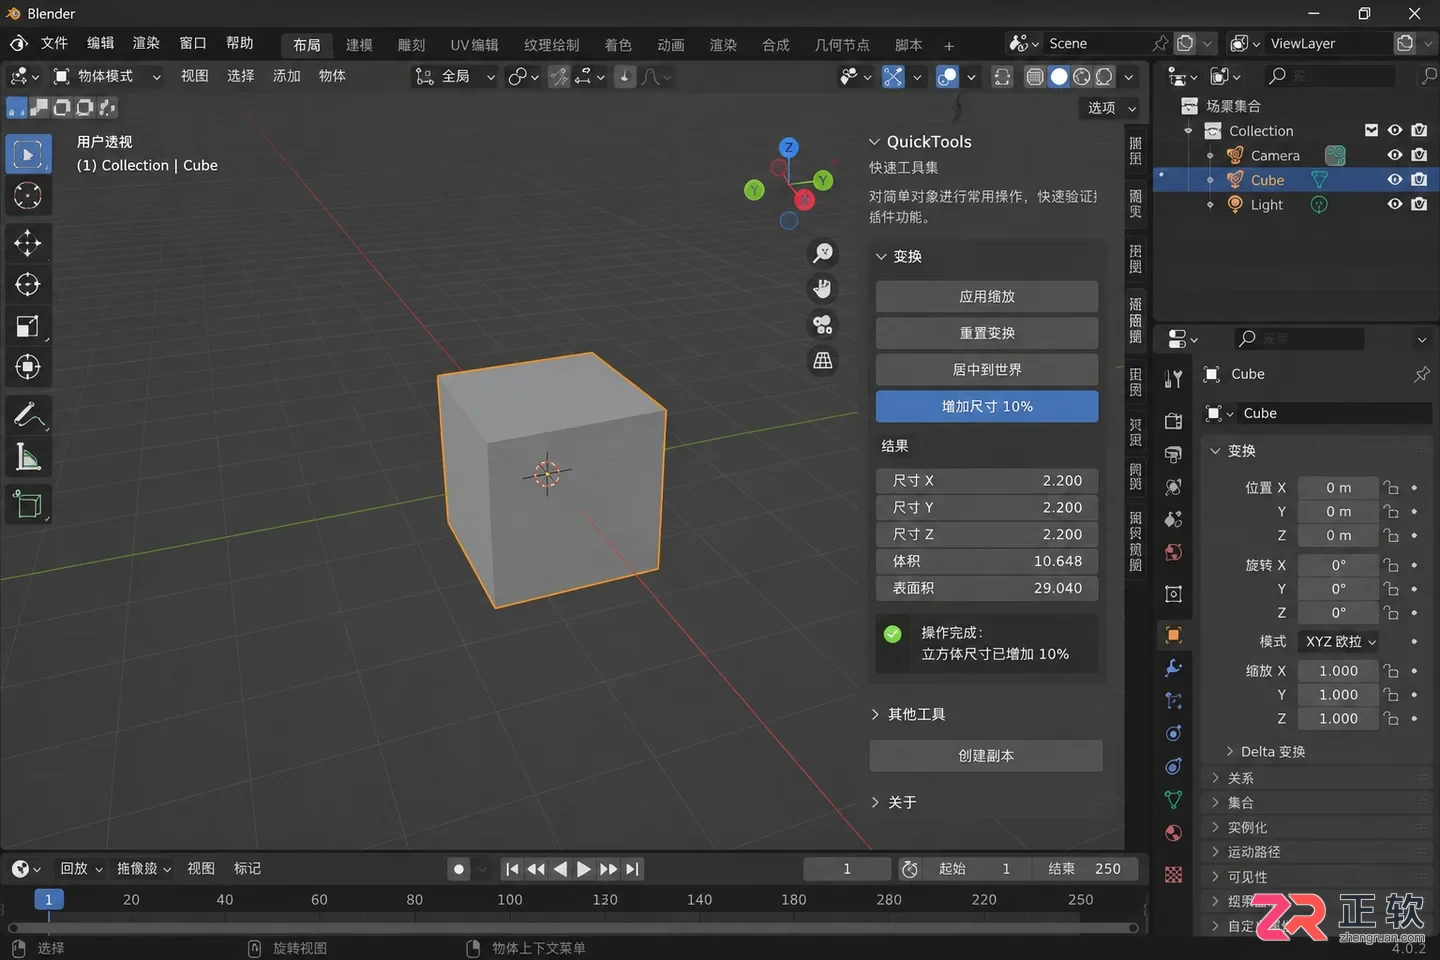
Task: Select the Rotate tool
Action: [x=28, y=285]
